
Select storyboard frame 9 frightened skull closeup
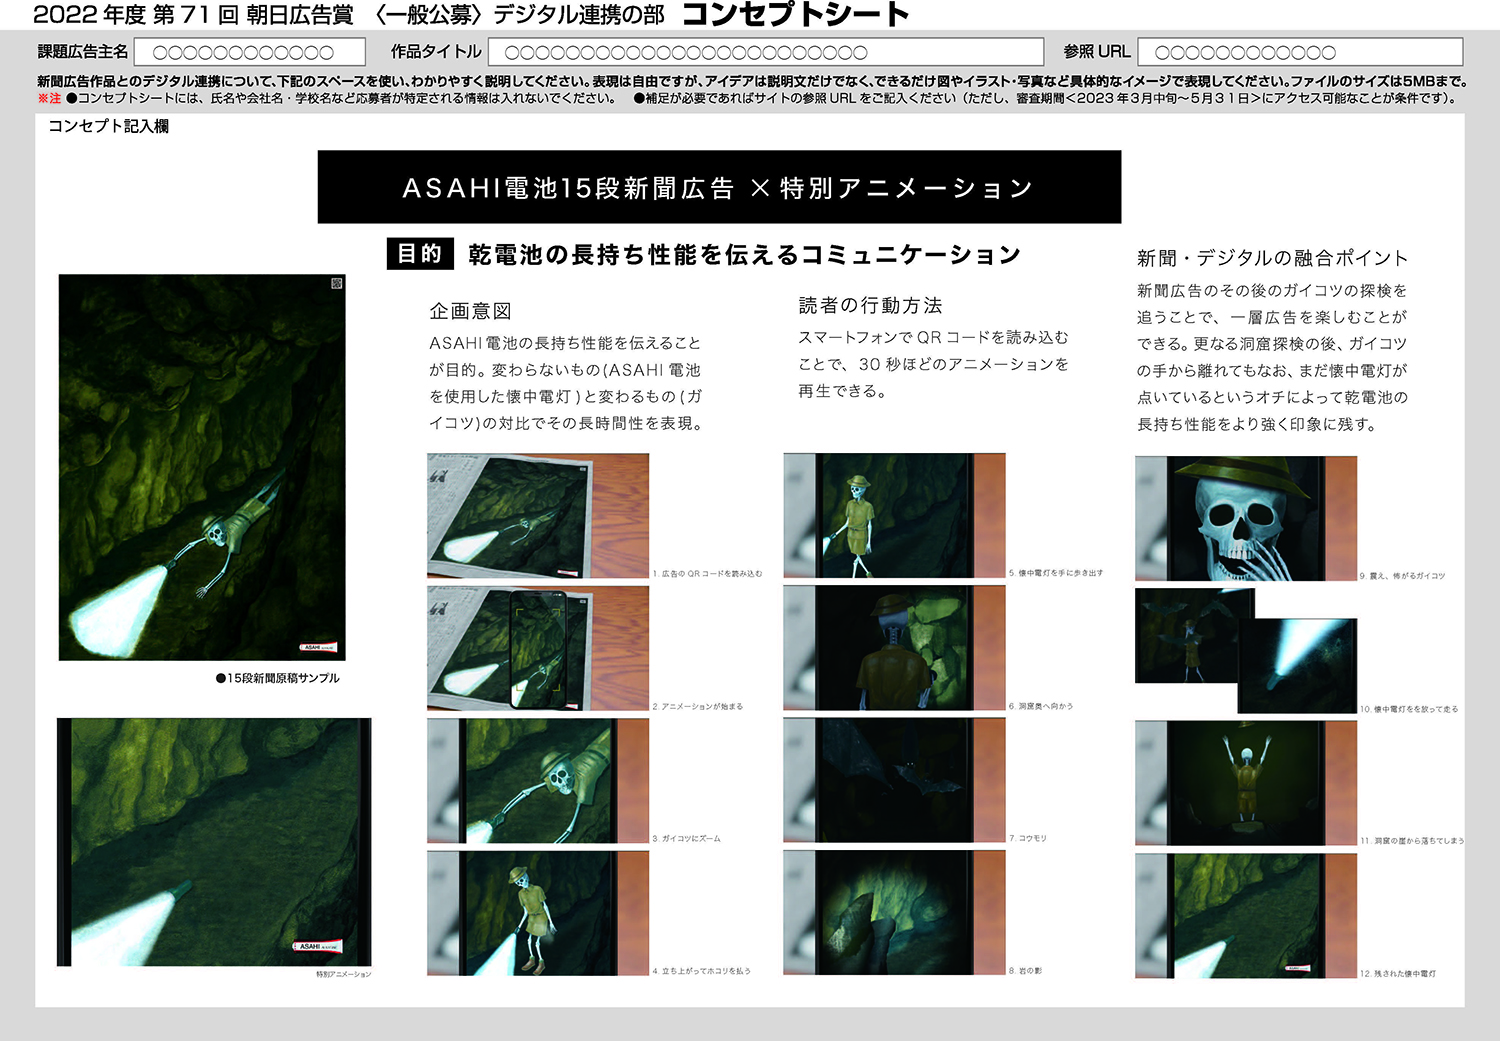coord(1246,519)
